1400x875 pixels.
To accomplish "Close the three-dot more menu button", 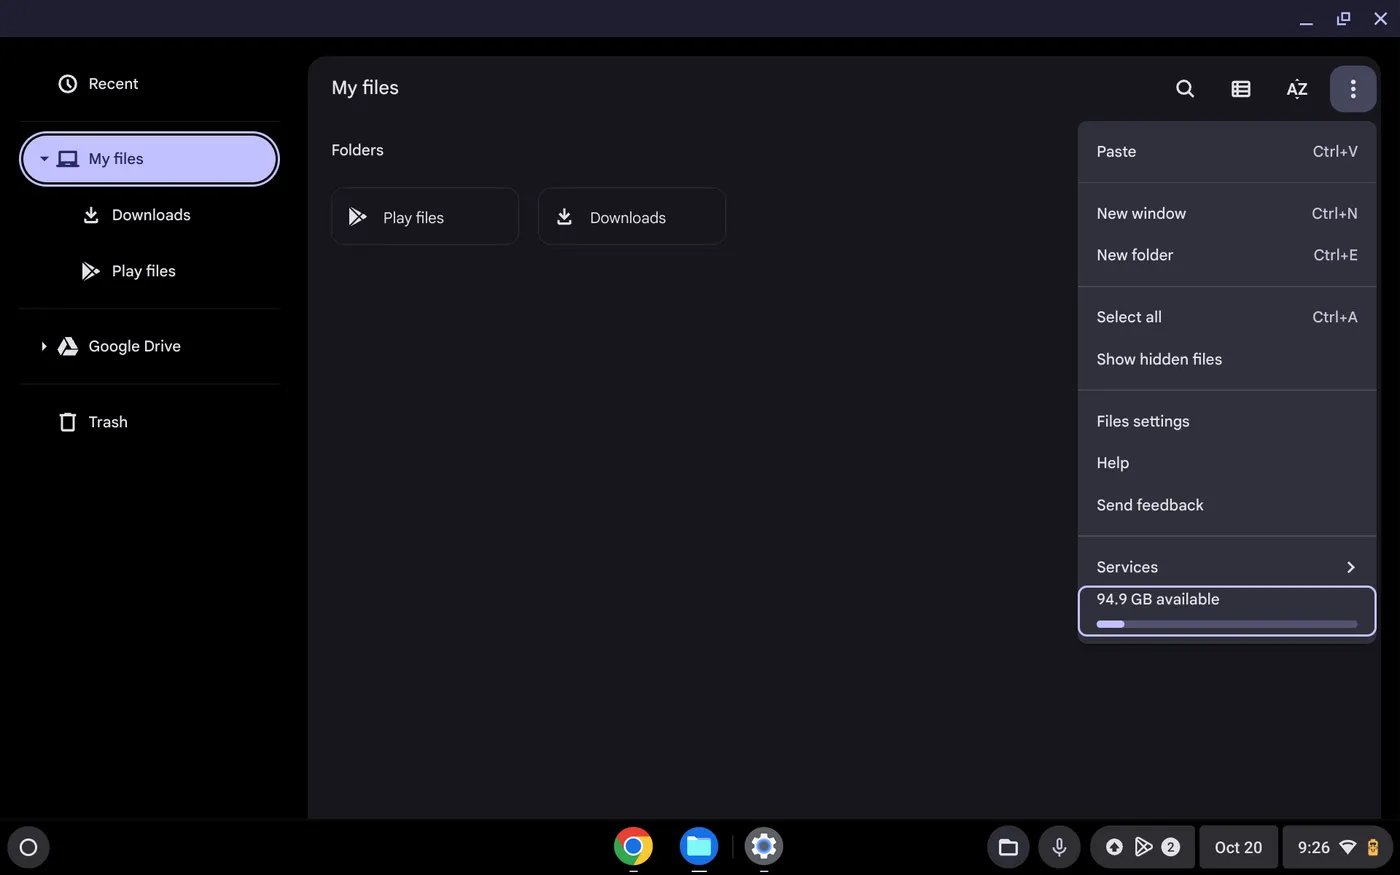I will coord(1353,89).
